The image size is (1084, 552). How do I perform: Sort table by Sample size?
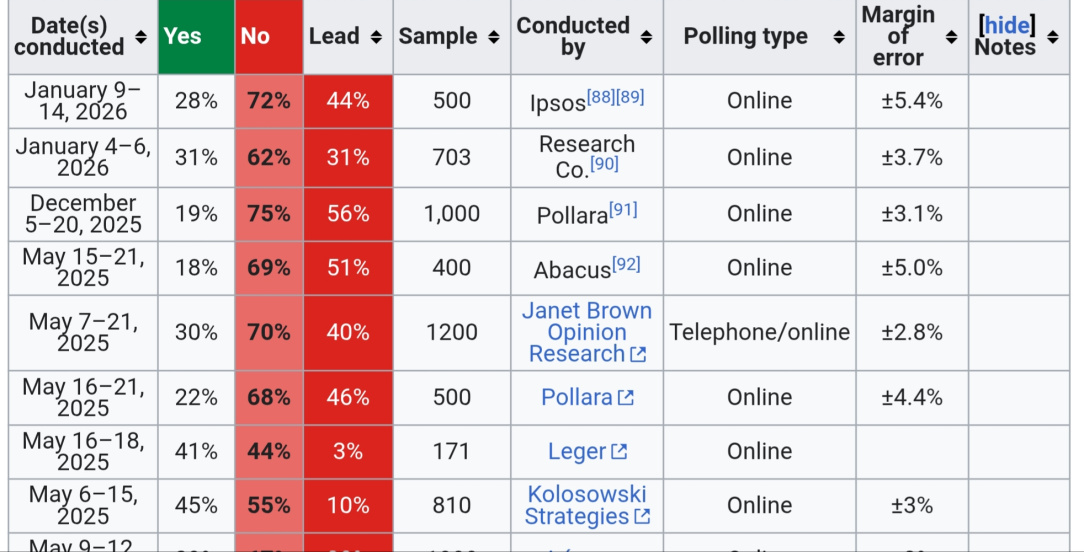[x=494, y=37]
